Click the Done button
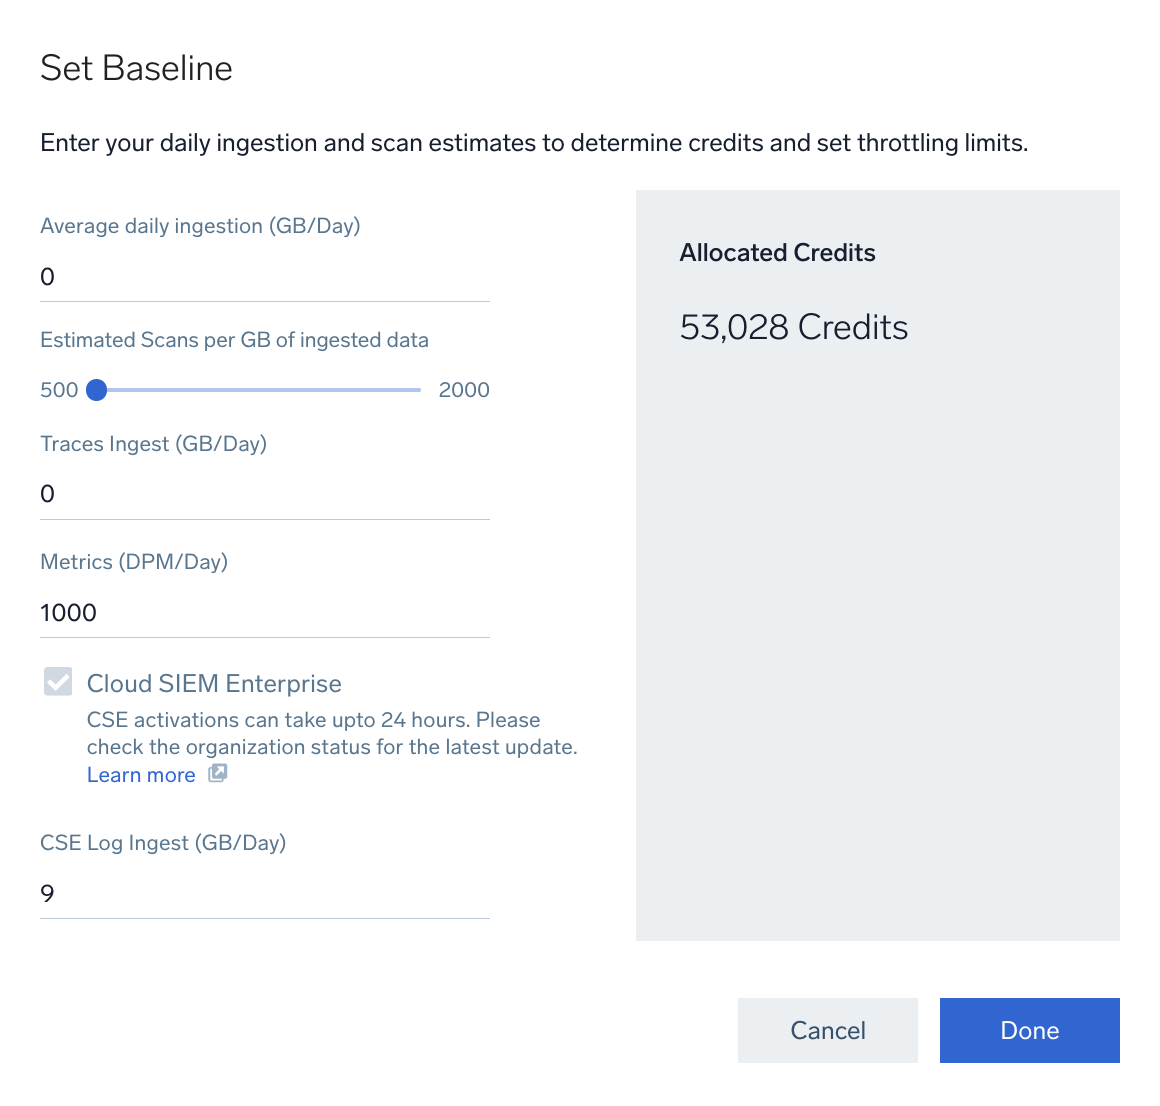The height and width of the screenshot is (1106, 1160). click(1029, 1030)
